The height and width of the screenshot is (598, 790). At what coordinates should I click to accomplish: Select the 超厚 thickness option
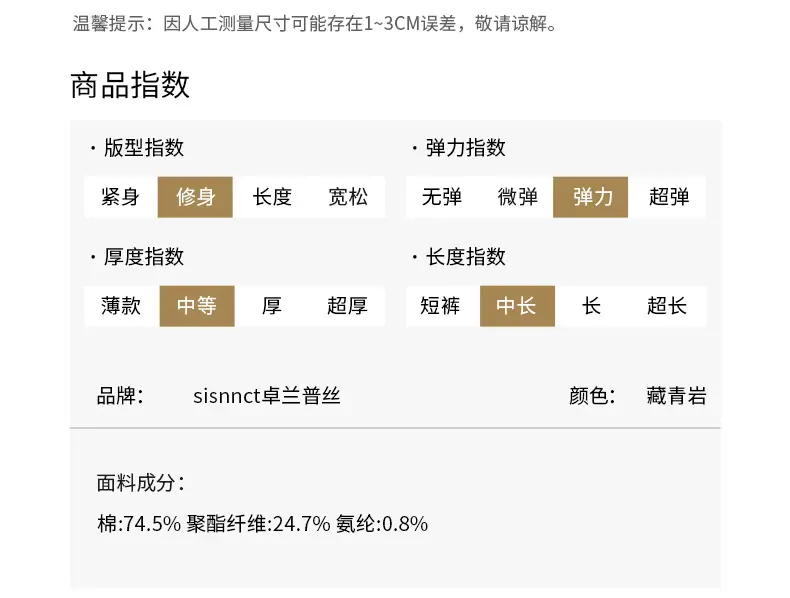[347, 306]
